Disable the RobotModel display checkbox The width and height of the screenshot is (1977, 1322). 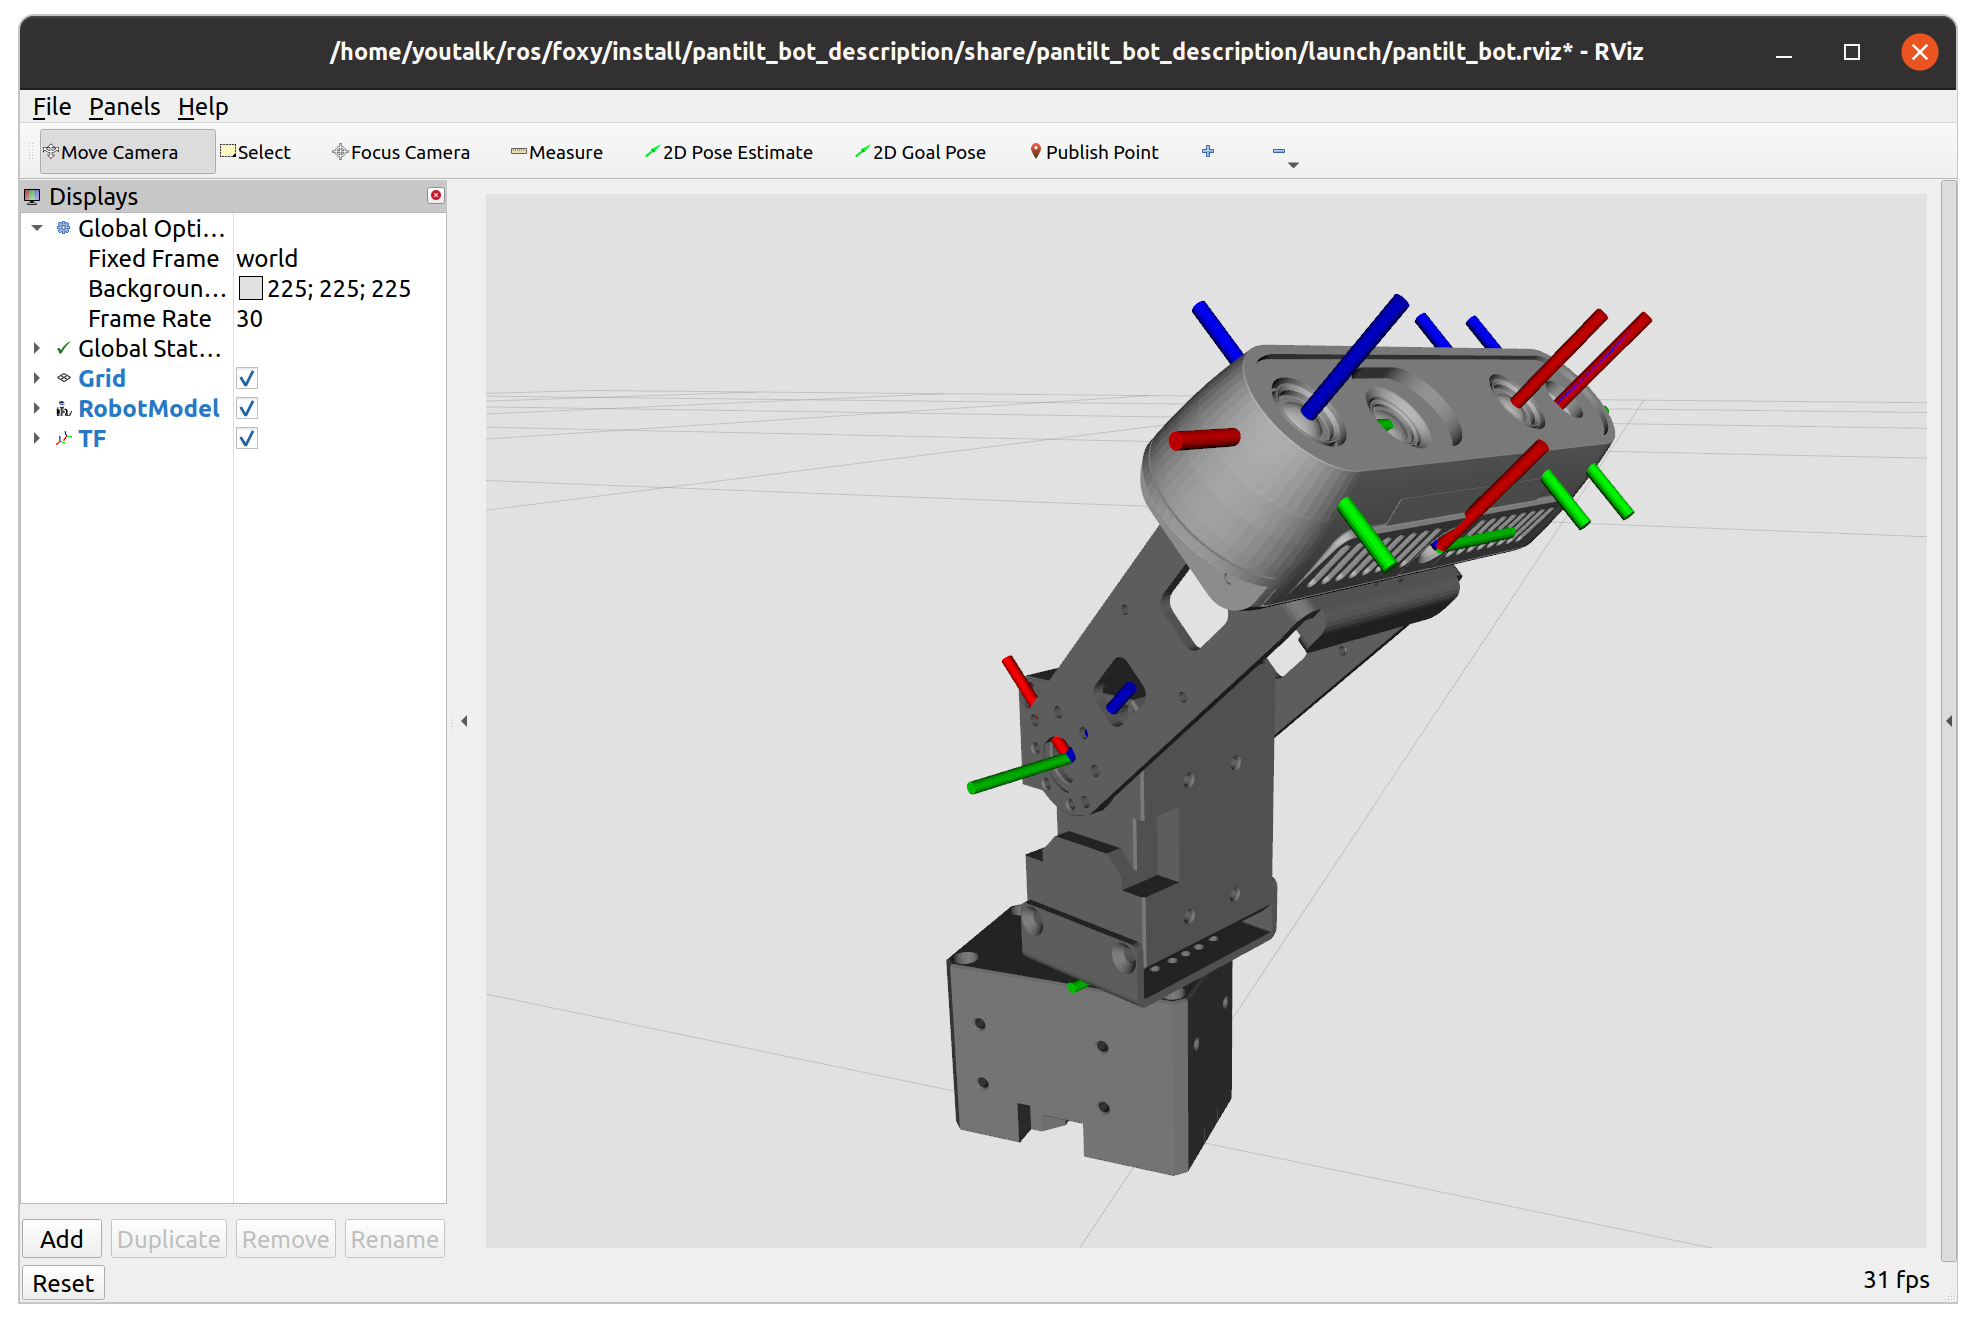[246, 408]
